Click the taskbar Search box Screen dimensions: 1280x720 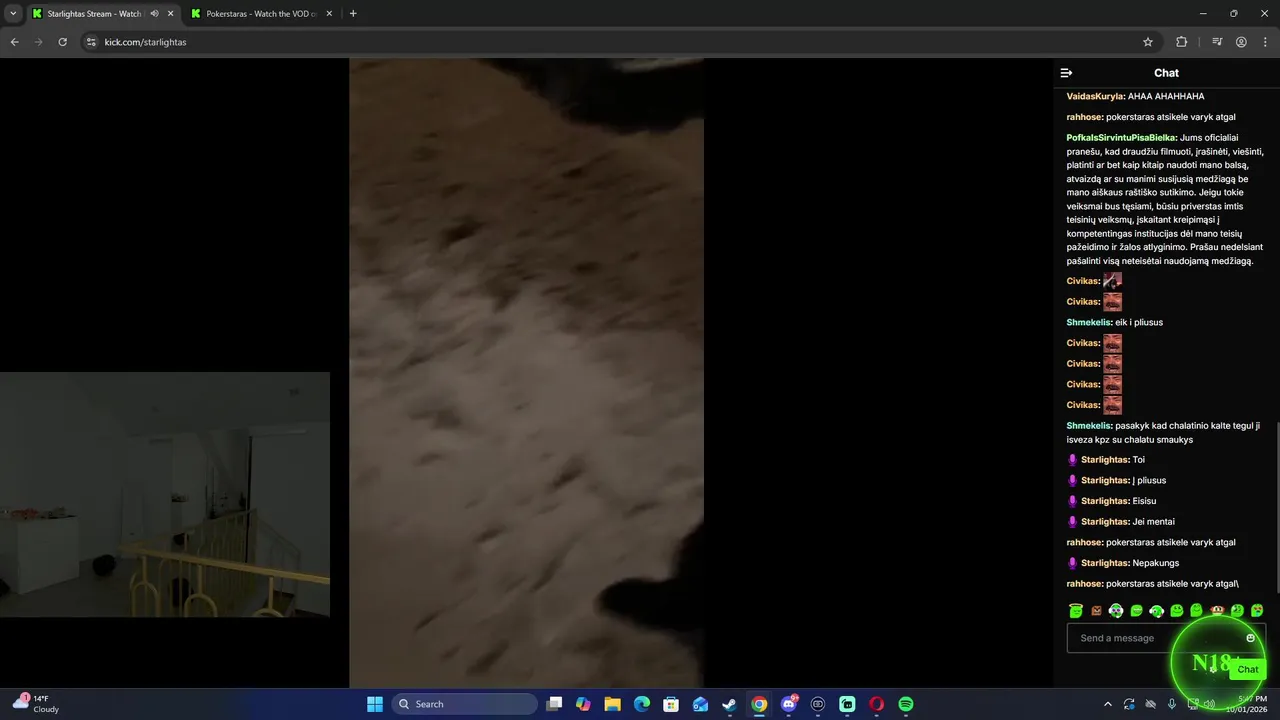[x=465, y=704]
